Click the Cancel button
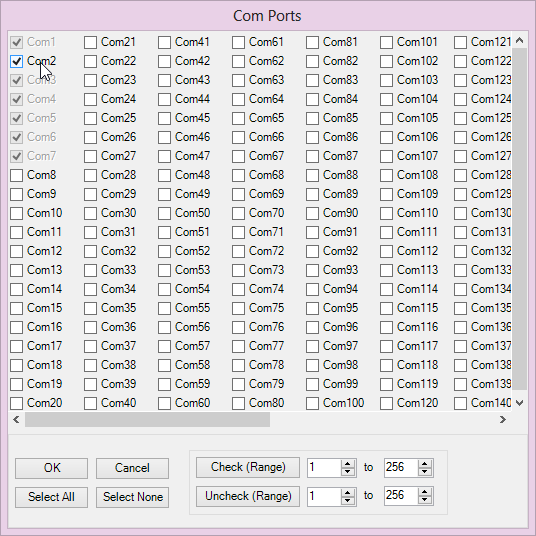 tap(132, 468)
